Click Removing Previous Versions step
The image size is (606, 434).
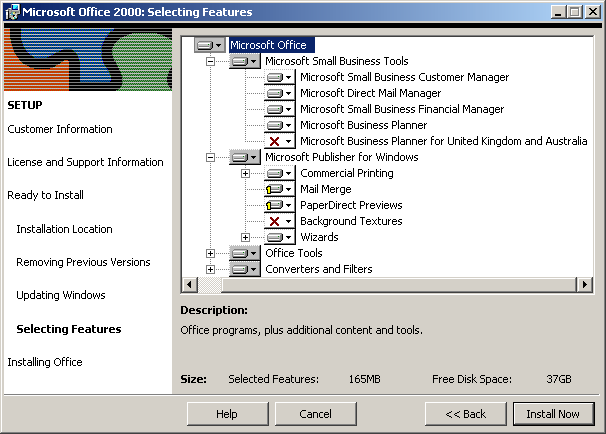point(83,262)
